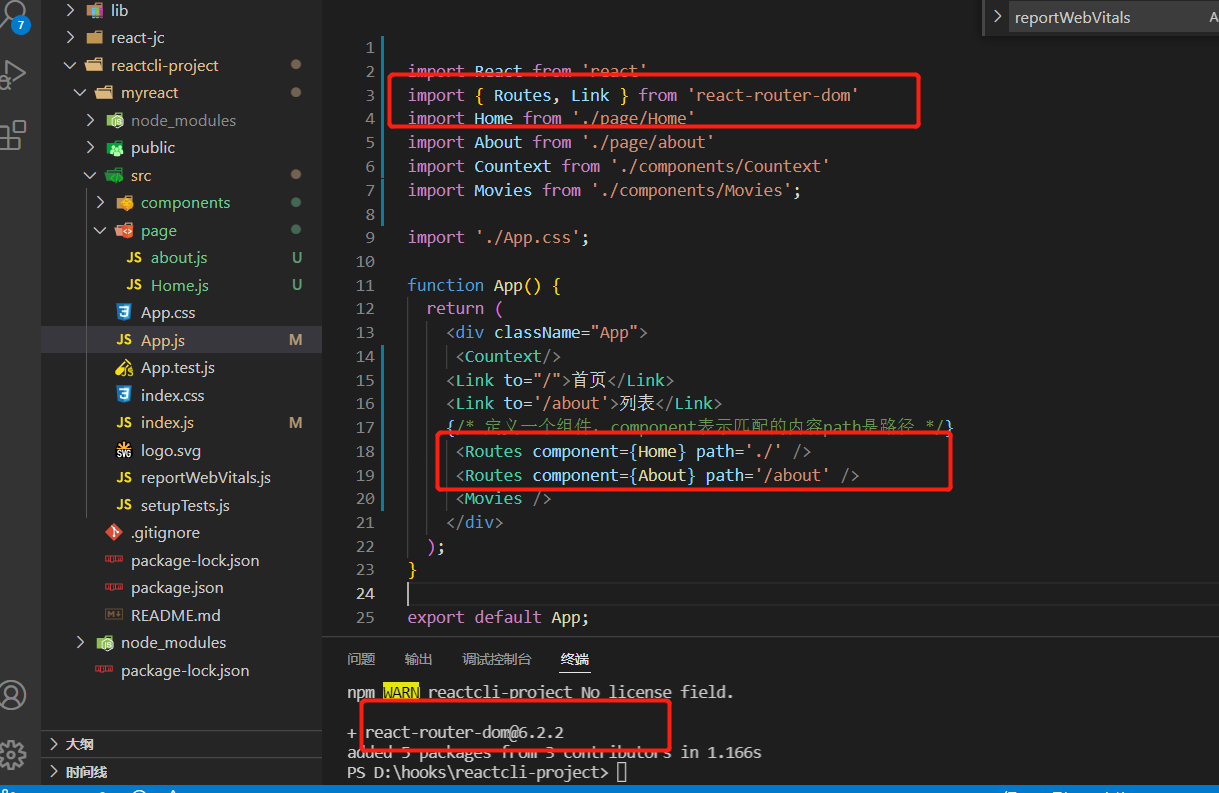Switch to the 输出 panel tab

(419, 659)
